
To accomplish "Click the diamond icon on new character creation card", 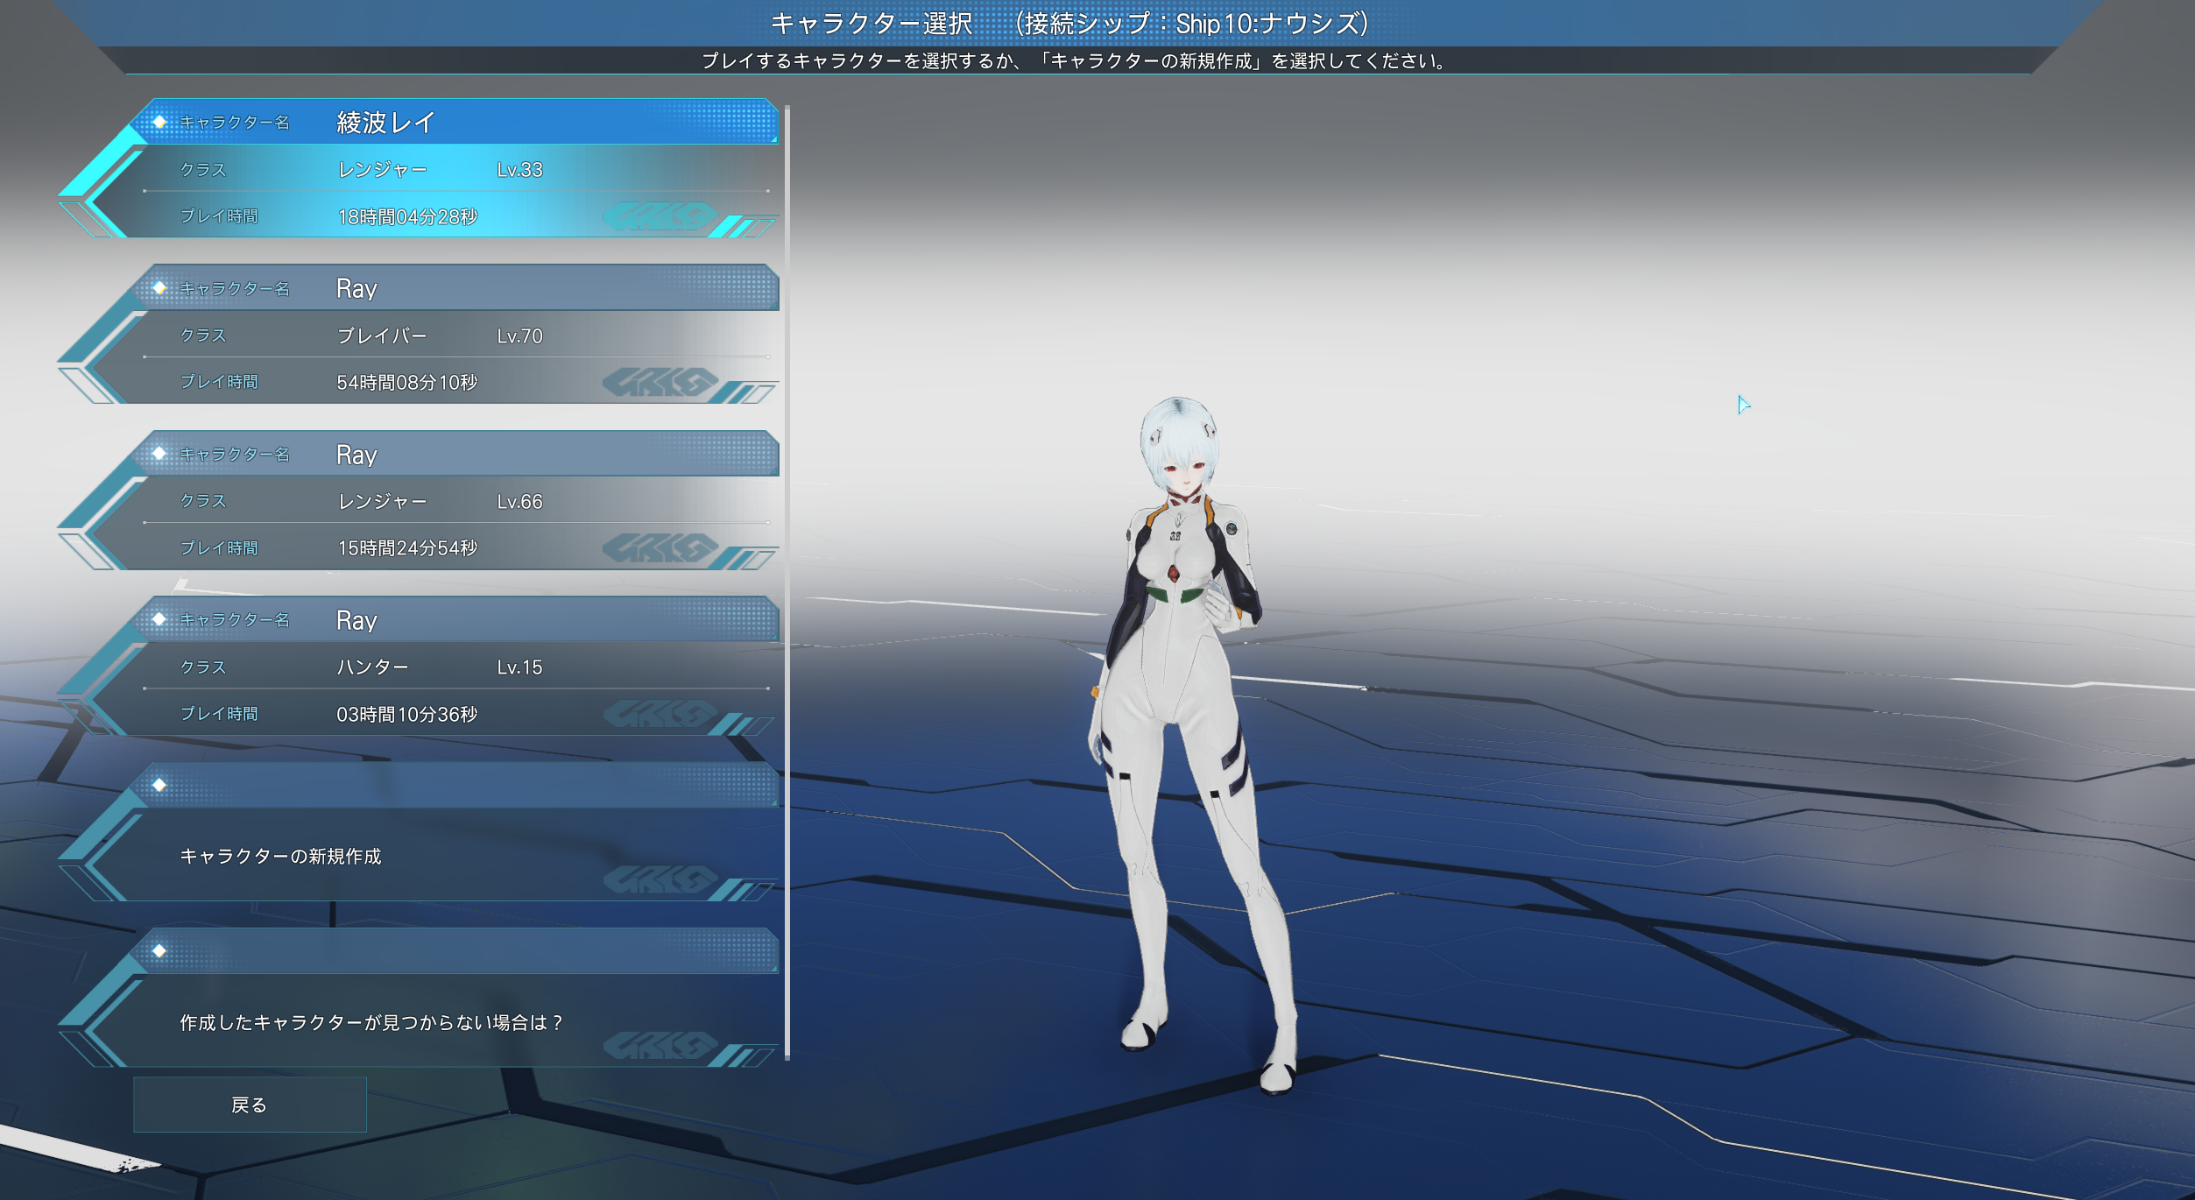I will (159, 785).
